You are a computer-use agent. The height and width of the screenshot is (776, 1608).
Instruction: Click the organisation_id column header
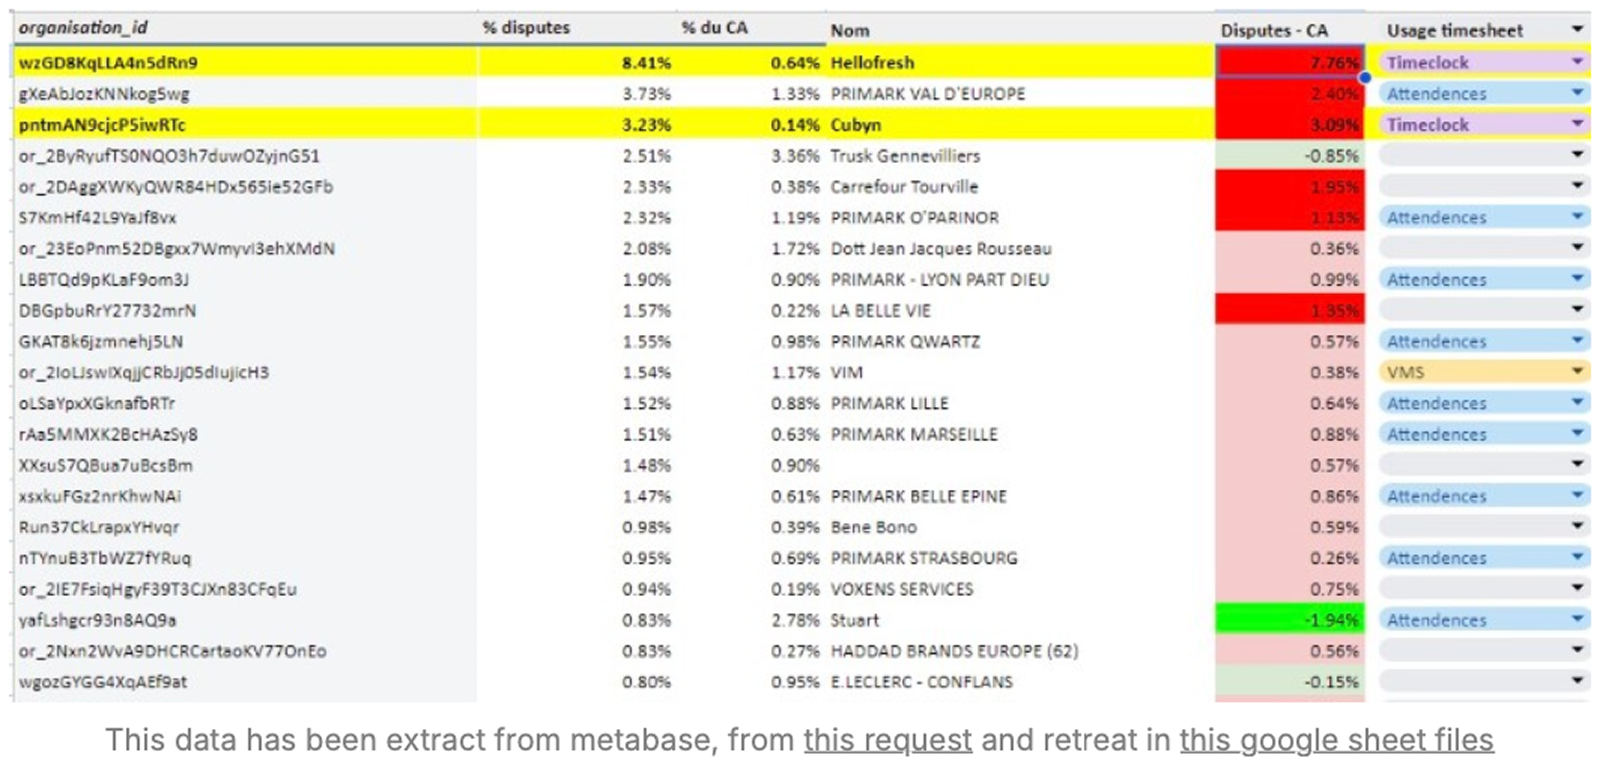(x=83, y=28)
